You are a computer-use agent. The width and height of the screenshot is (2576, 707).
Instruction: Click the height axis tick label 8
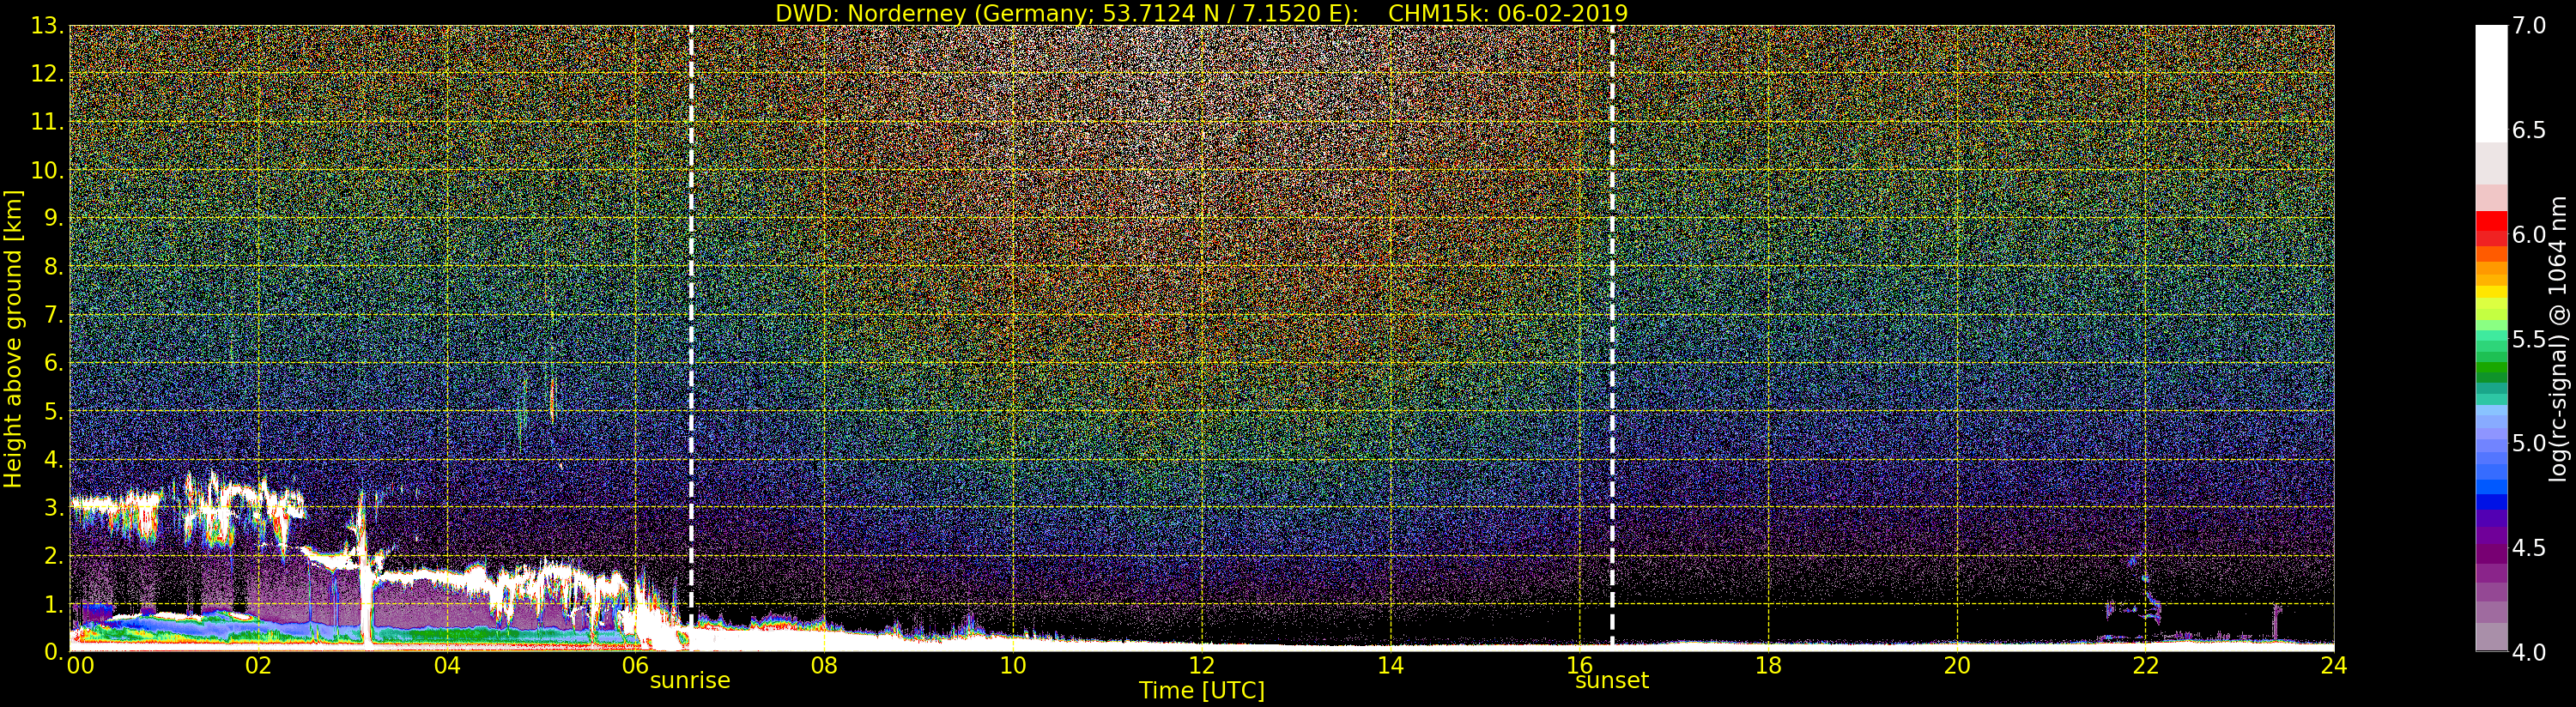[x=54, y=267]
